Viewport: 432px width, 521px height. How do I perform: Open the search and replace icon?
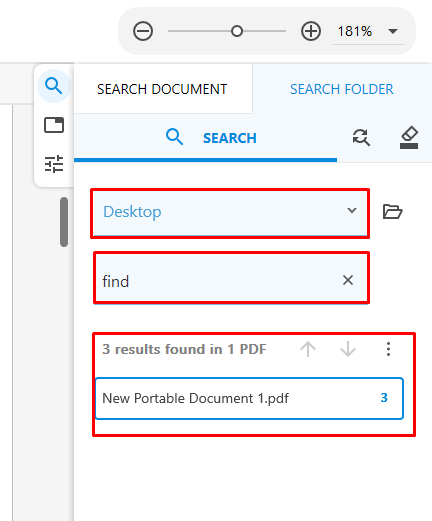361,137
